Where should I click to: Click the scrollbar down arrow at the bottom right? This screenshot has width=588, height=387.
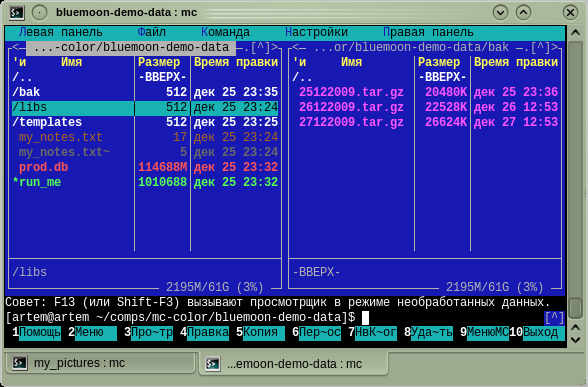pyautogui.click(x=575, y=340)
